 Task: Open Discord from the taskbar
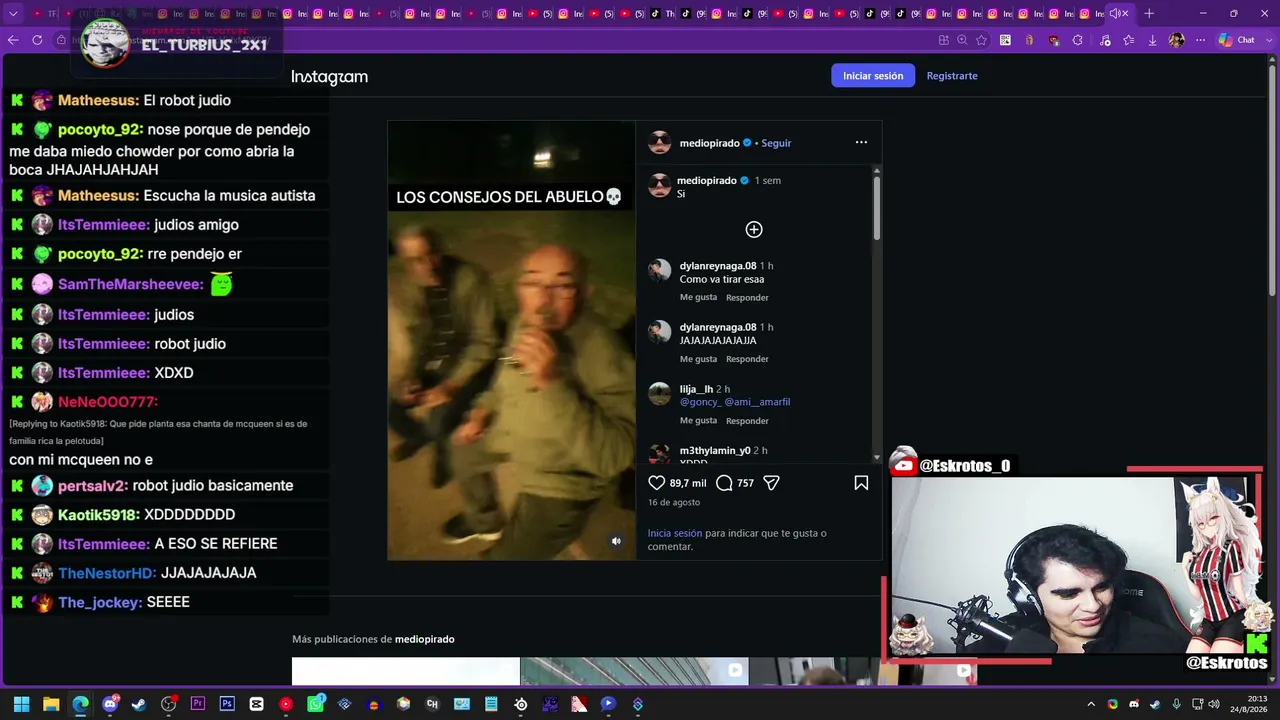pyautogui.click(x=110, y=704)
